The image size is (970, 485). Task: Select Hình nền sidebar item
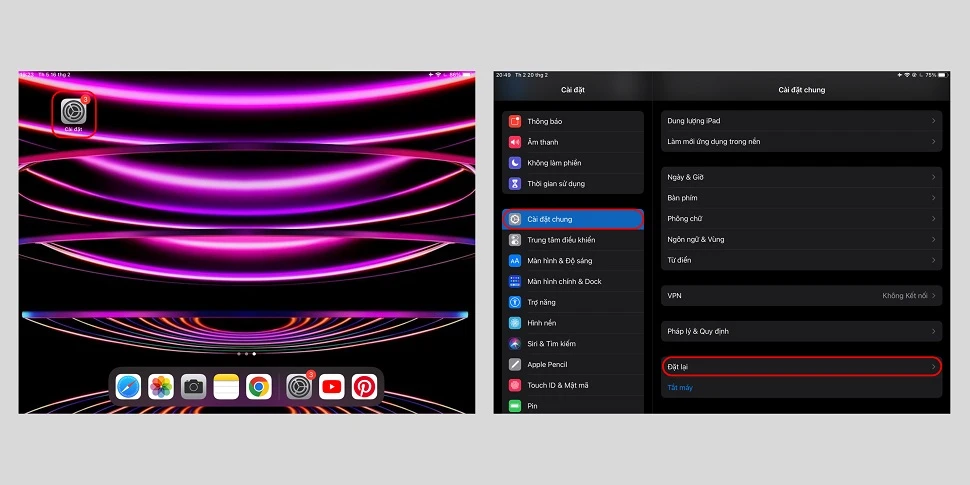click(x=573, y=323)
